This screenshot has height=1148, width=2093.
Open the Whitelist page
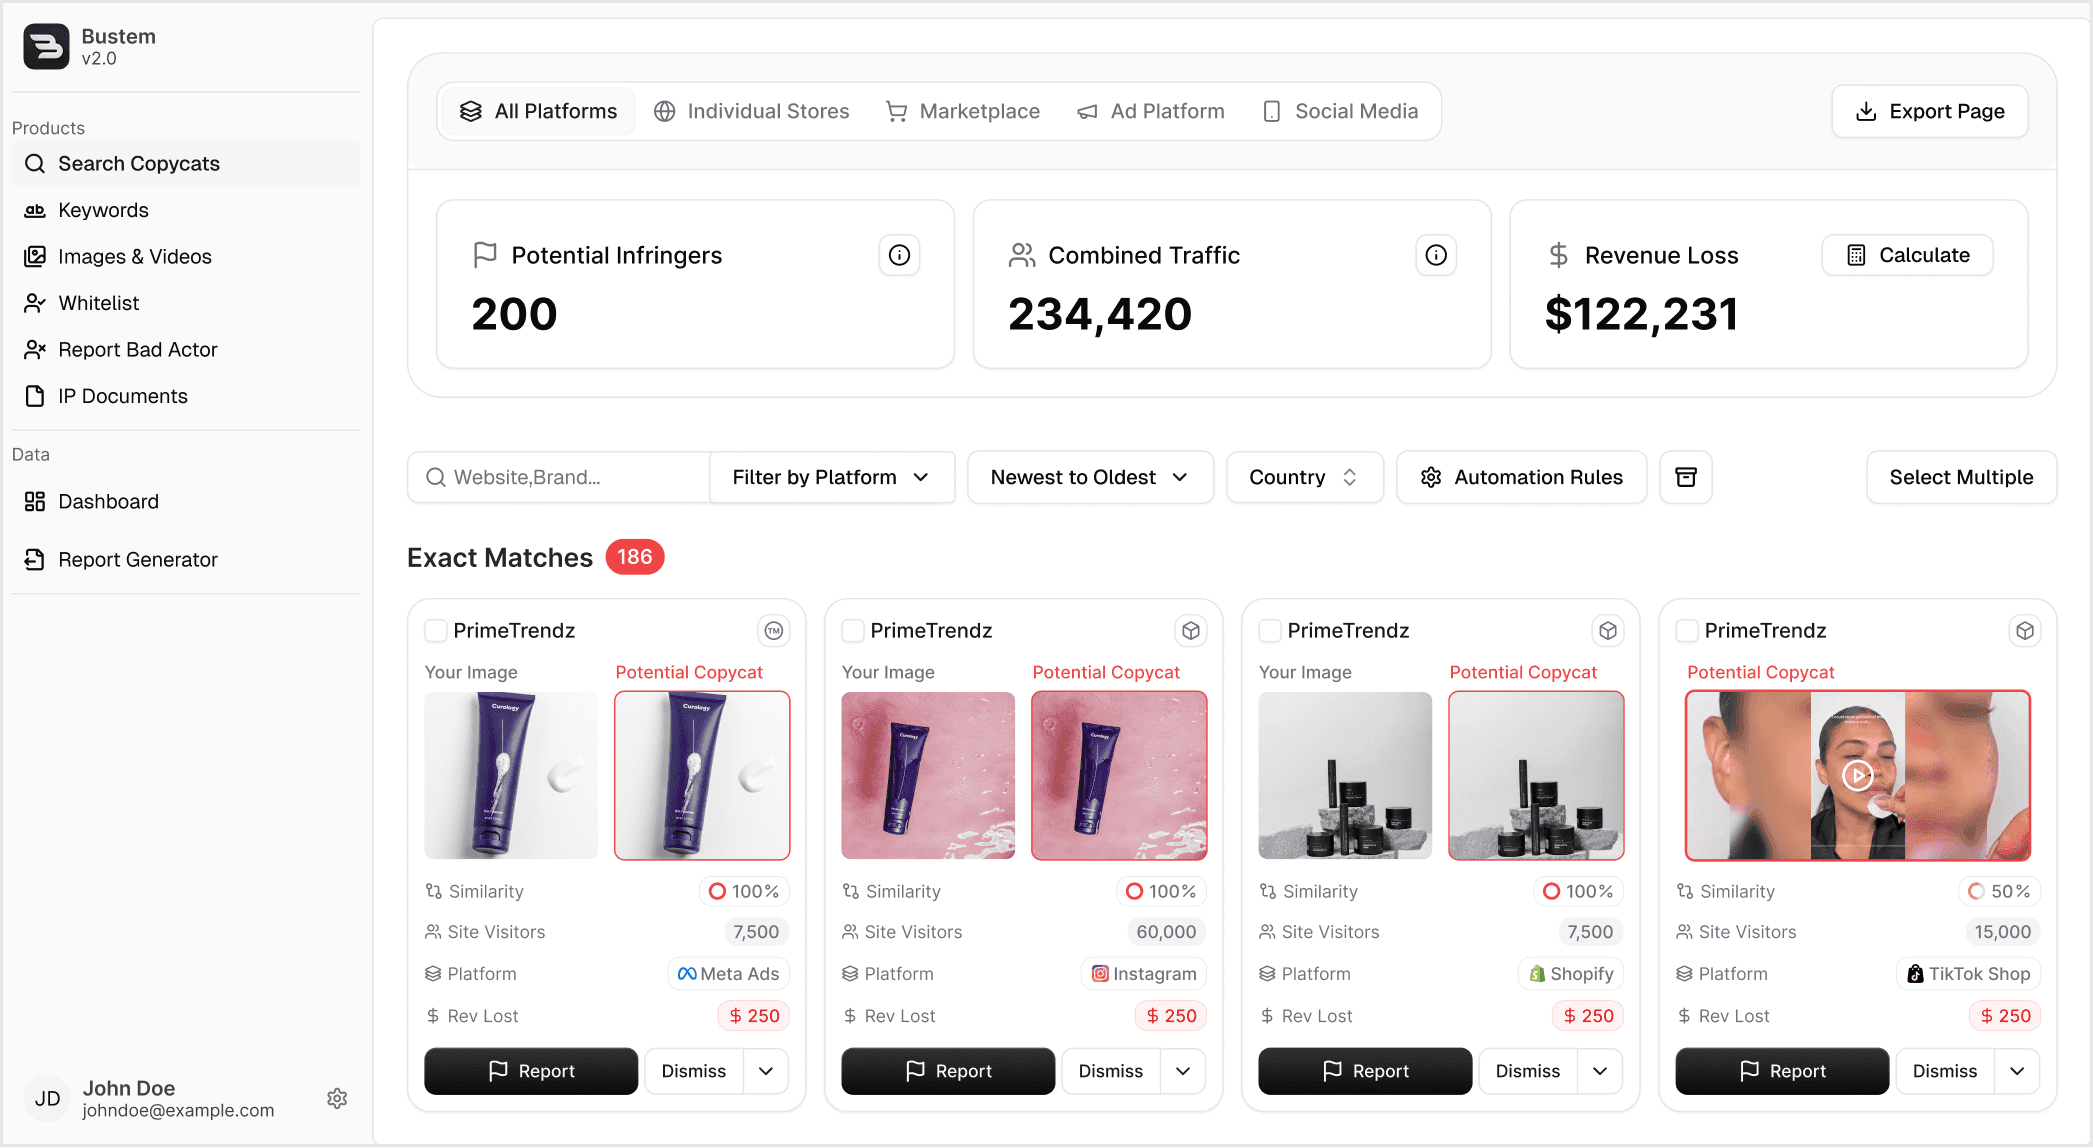[99, 303]
